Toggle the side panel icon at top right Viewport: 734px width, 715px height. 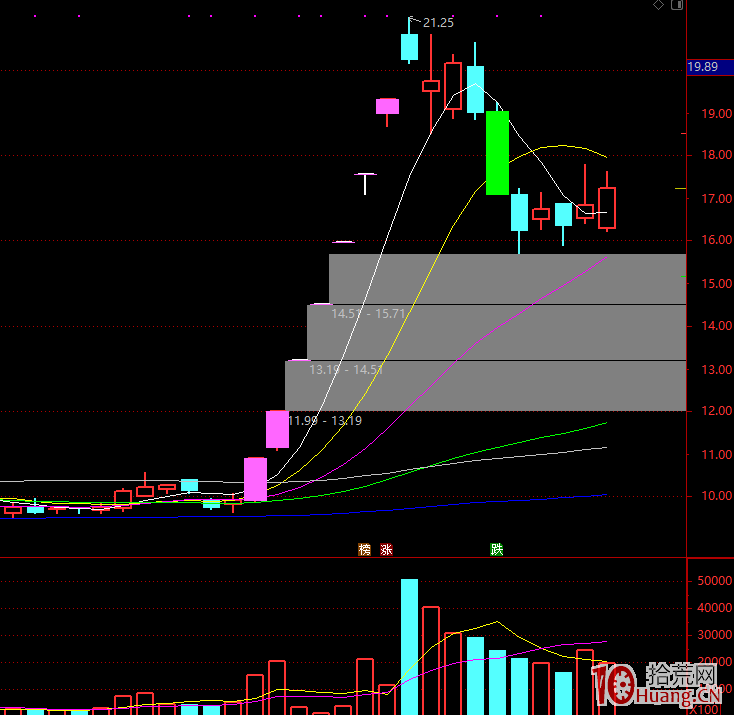677,5
